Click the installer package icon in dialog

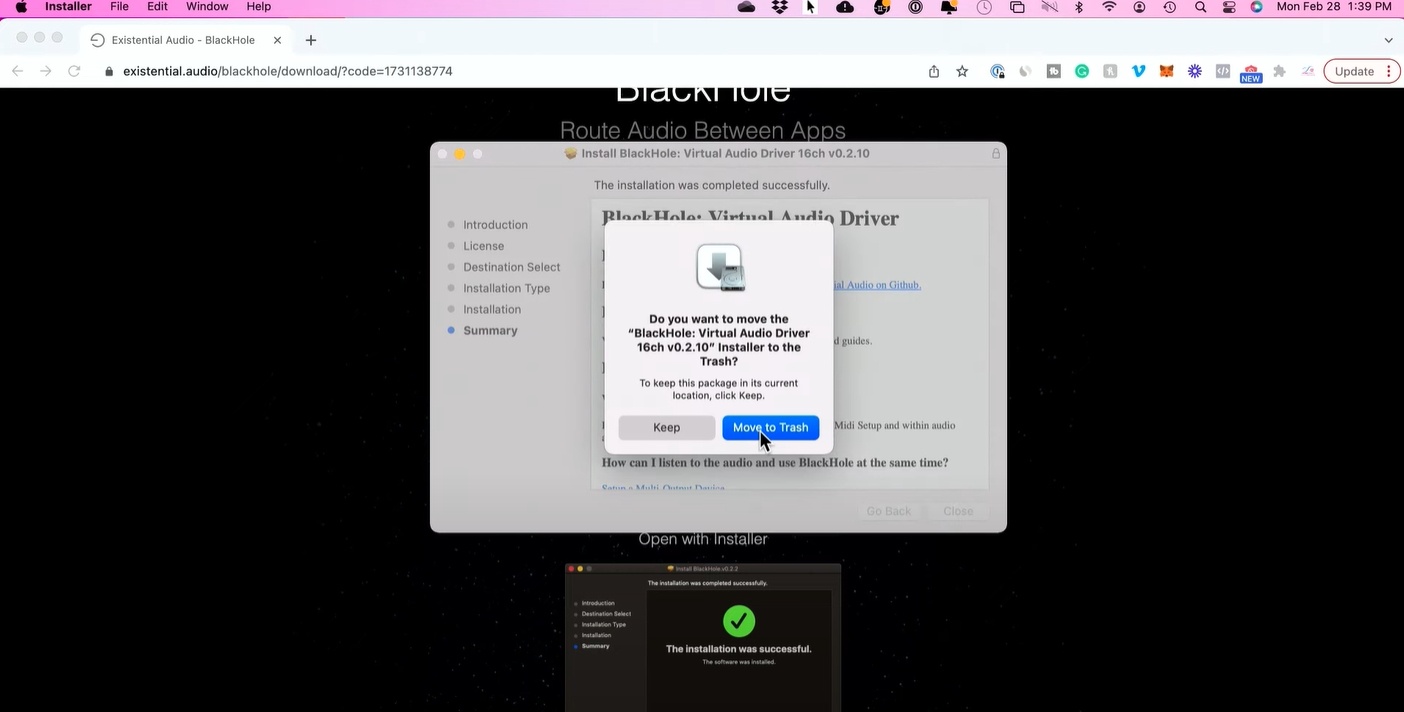(719, 267)
